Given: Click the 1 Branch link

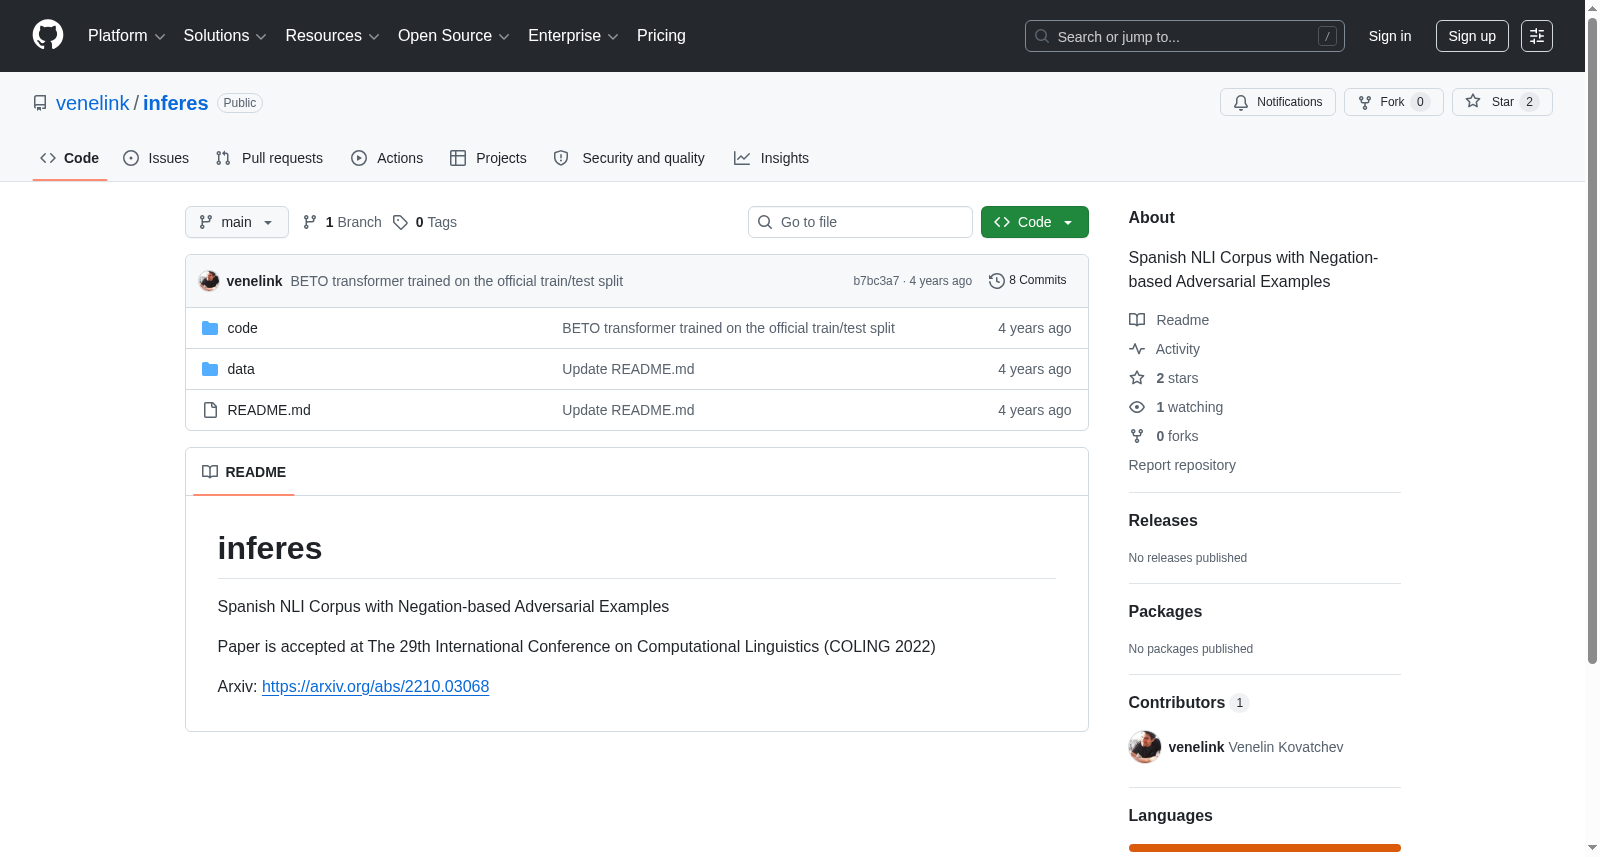Looking at the screenshot, I should click(342, 222).
